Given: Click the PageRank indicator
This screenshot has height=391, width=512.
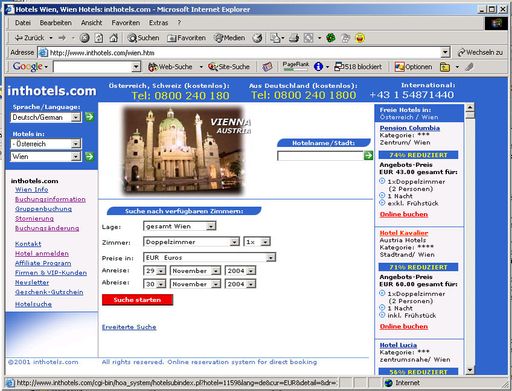Looking at the screenshot, I should click(296, 66).
